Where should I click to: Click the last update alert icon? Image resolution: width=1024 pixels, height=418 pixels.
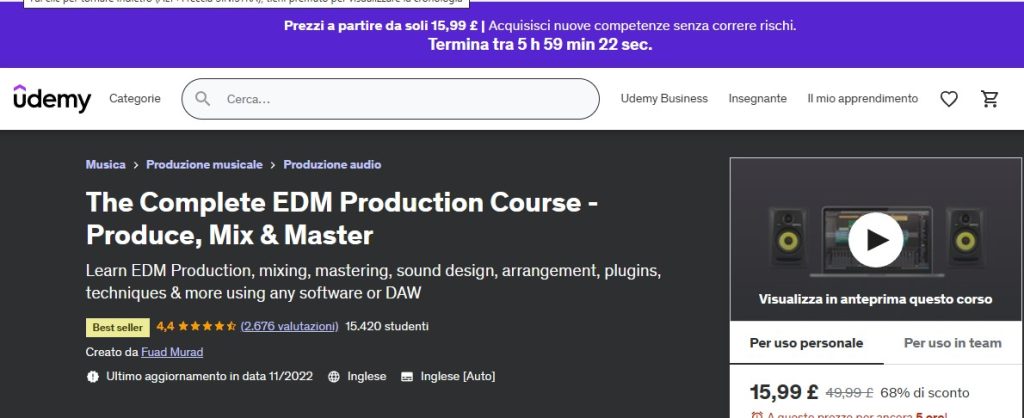click(x=93, y=377)
